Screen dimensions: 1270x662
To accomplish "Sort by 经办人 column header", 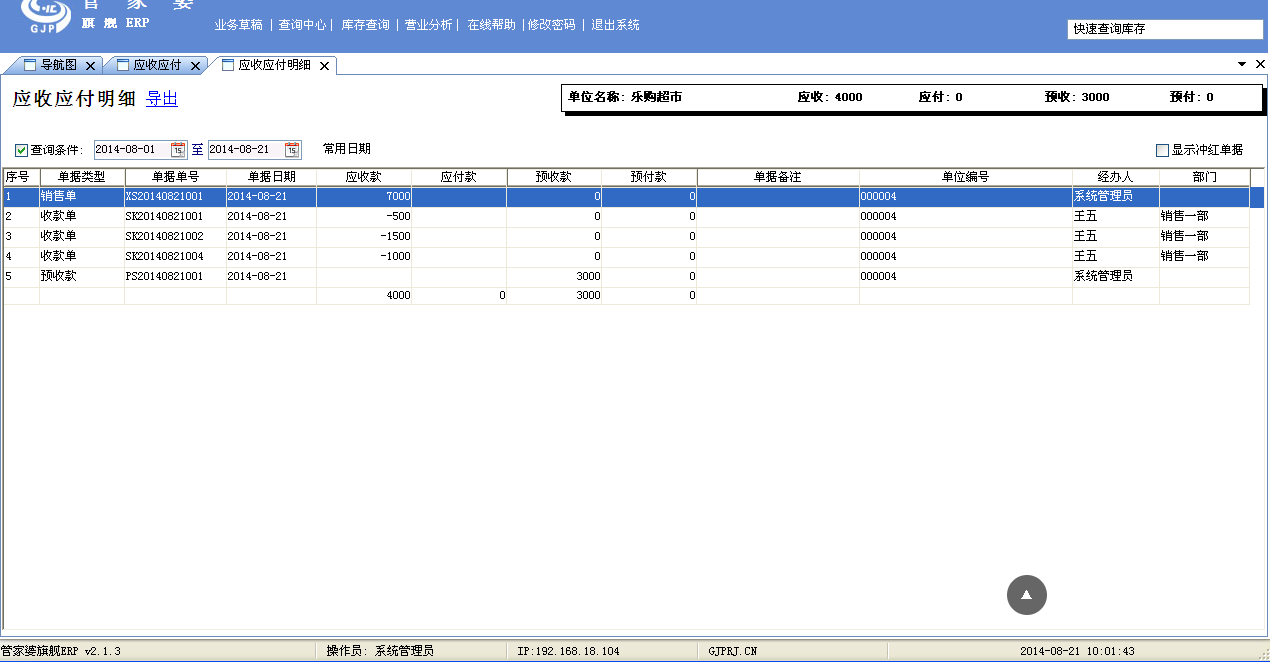I will tap(1116, 177).
